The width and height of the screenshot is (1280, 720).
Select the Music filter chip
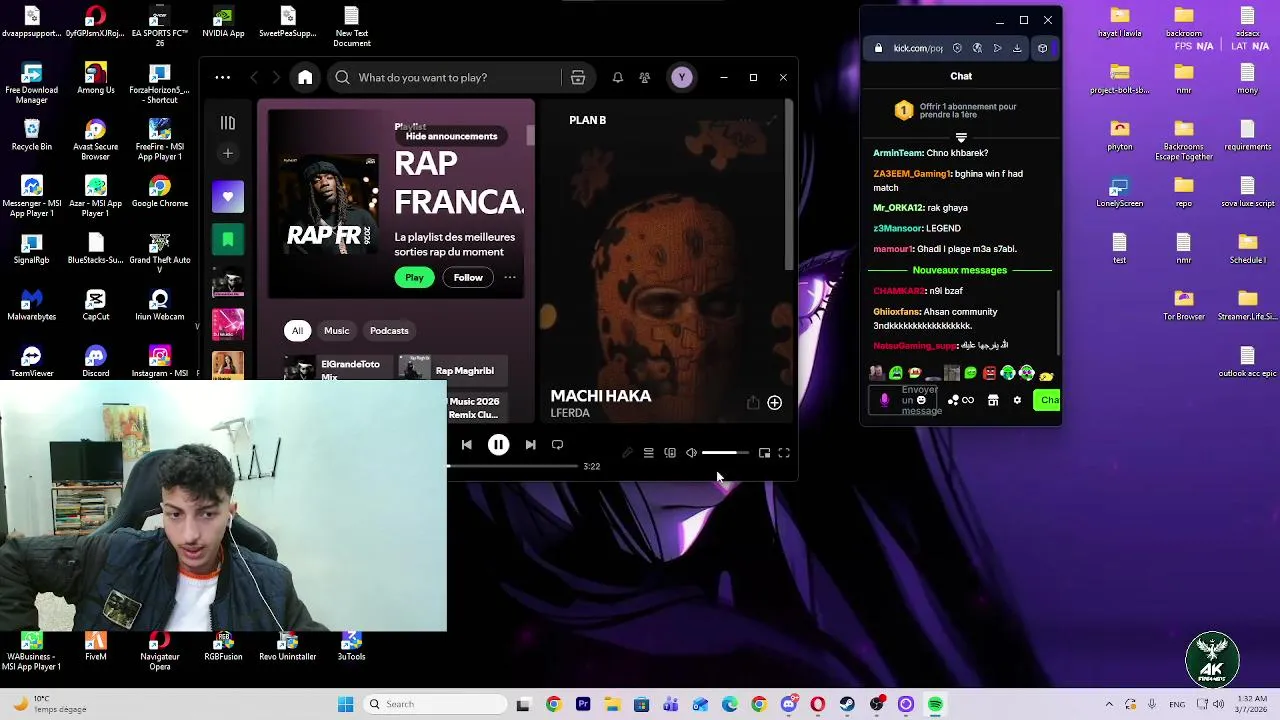tap(337, 331)
